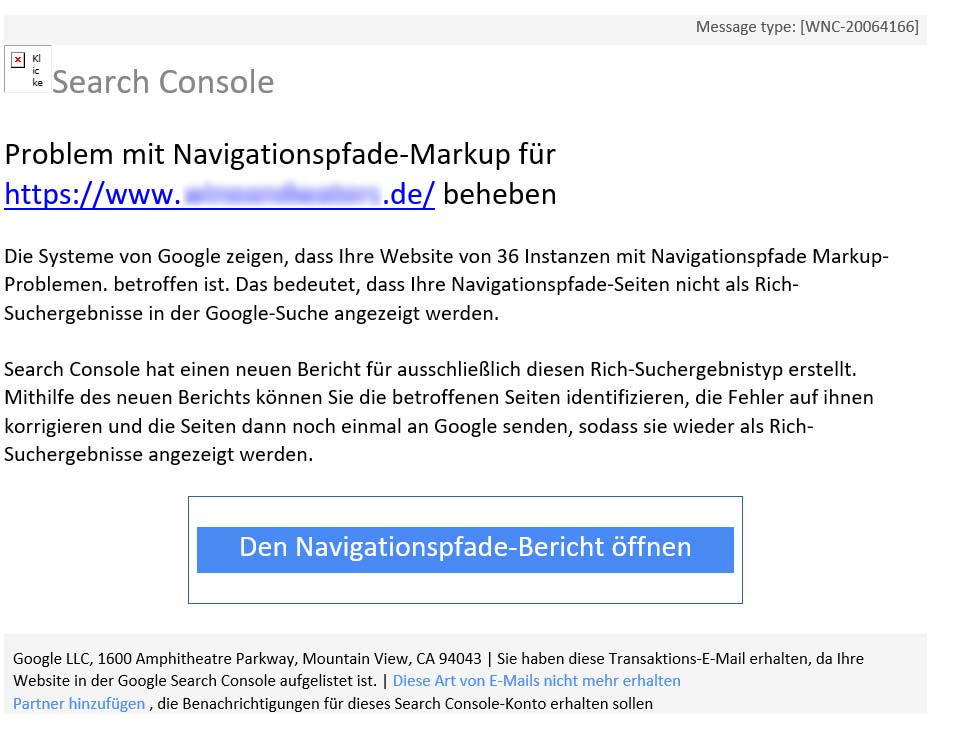The image size is (954, 730).
Task: Open the blurred https://www. .de/ website link
Action: click(219, 195)
